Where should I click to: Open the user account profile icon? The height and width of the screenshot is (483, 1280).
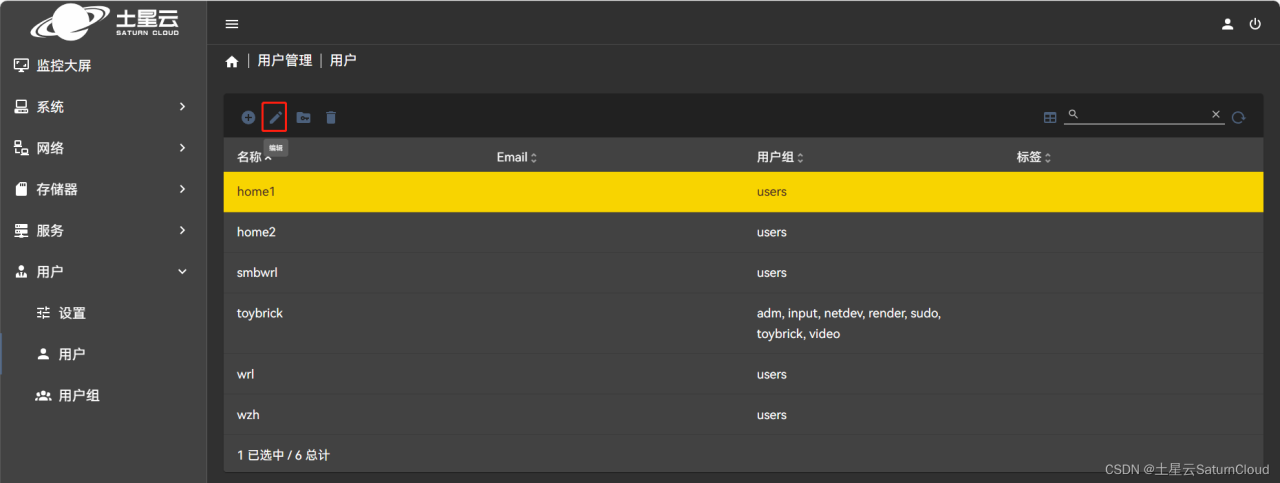click(x=1227, y=24)
